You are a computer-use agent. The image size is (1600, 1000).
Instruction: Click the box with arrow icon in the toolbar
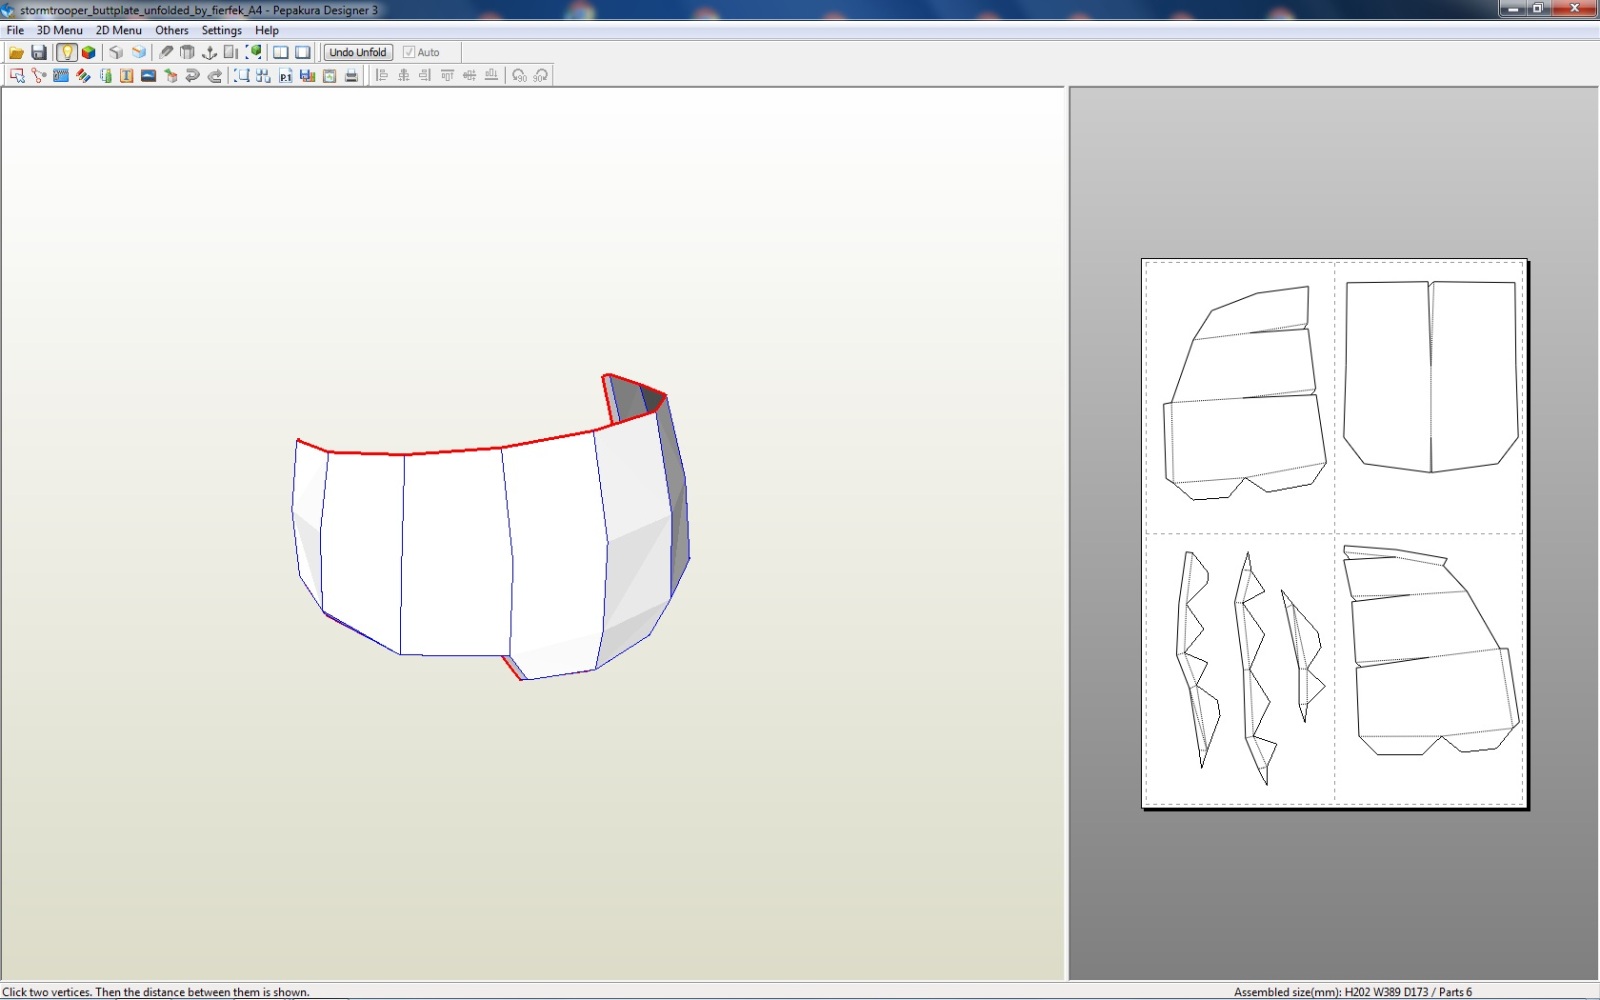tap(171, 75)
